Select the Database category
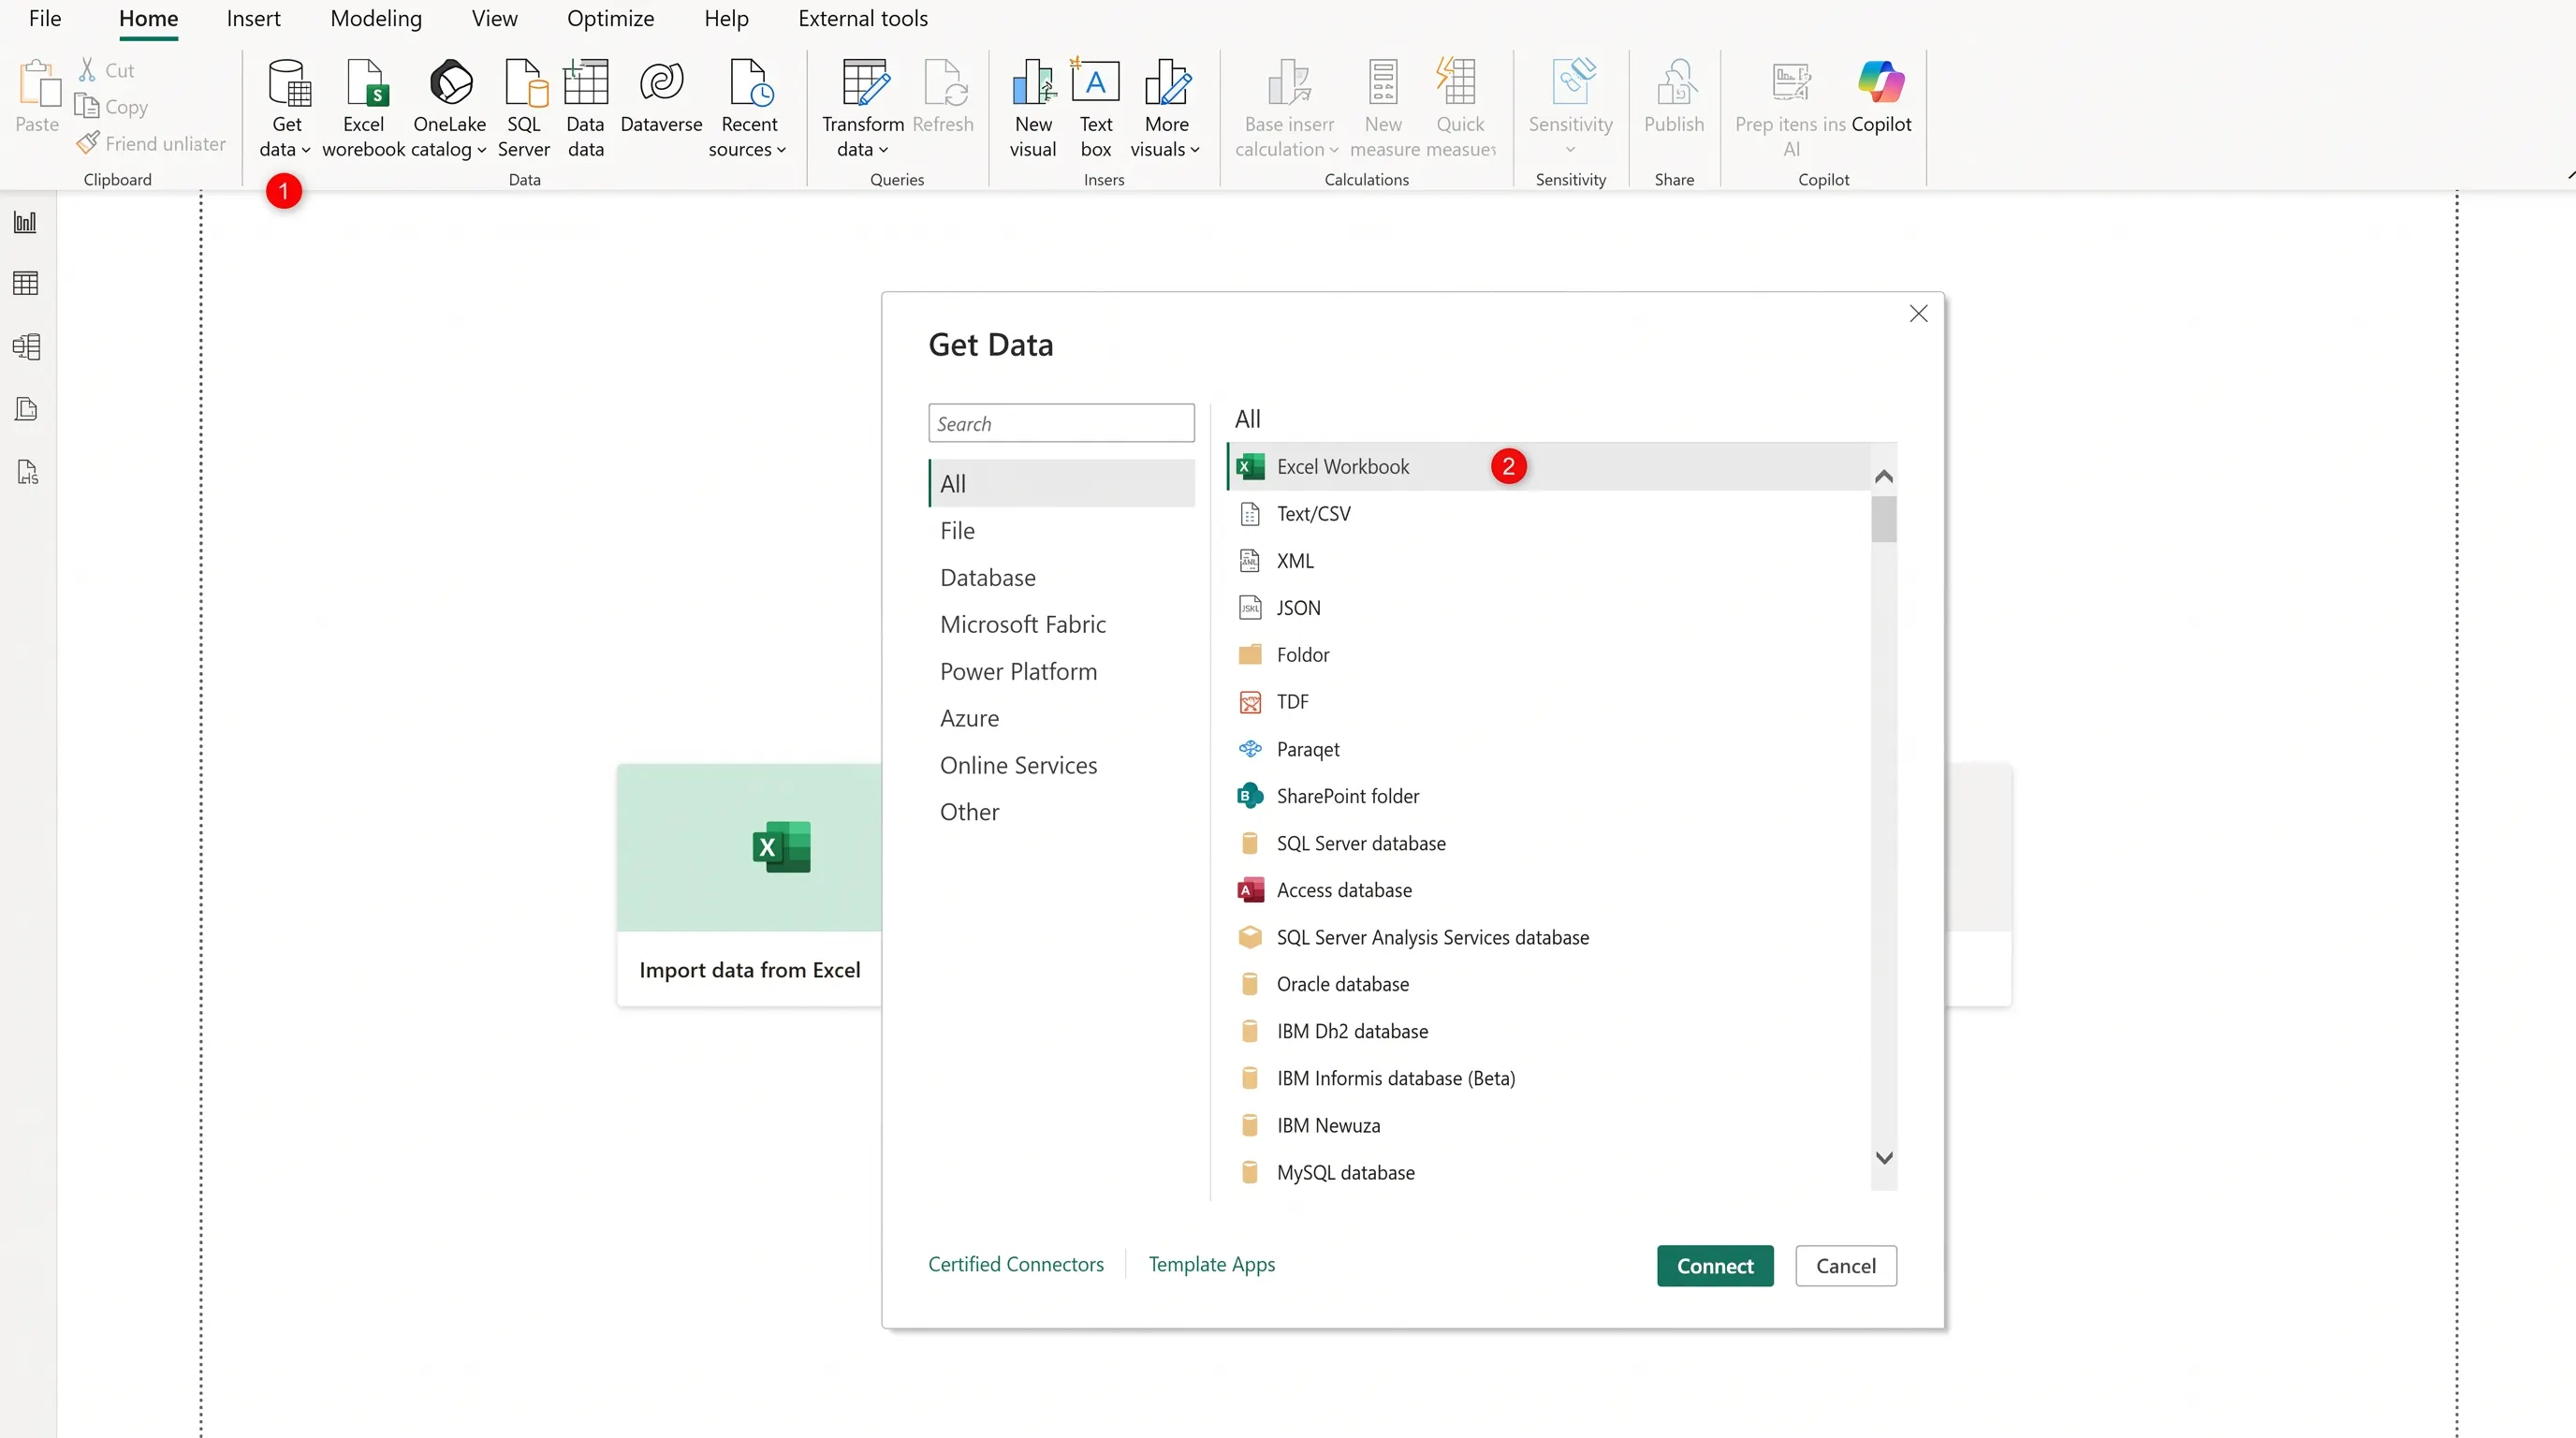 pyautogui.click(x=1061, y=577)
